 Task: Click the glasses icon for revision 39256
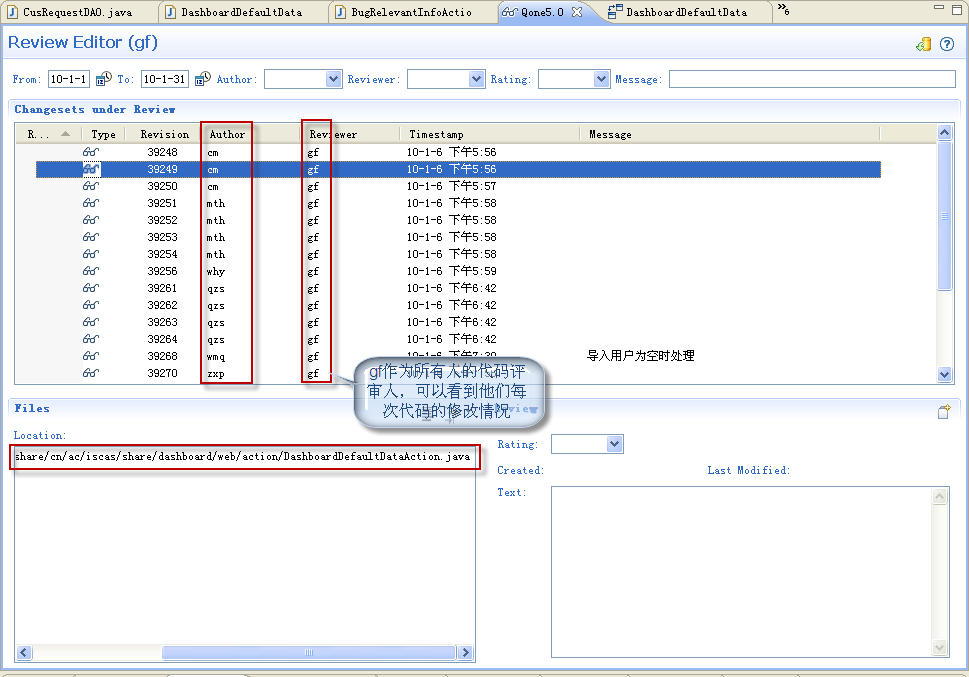pyautogui.click(x=91, y=271)
